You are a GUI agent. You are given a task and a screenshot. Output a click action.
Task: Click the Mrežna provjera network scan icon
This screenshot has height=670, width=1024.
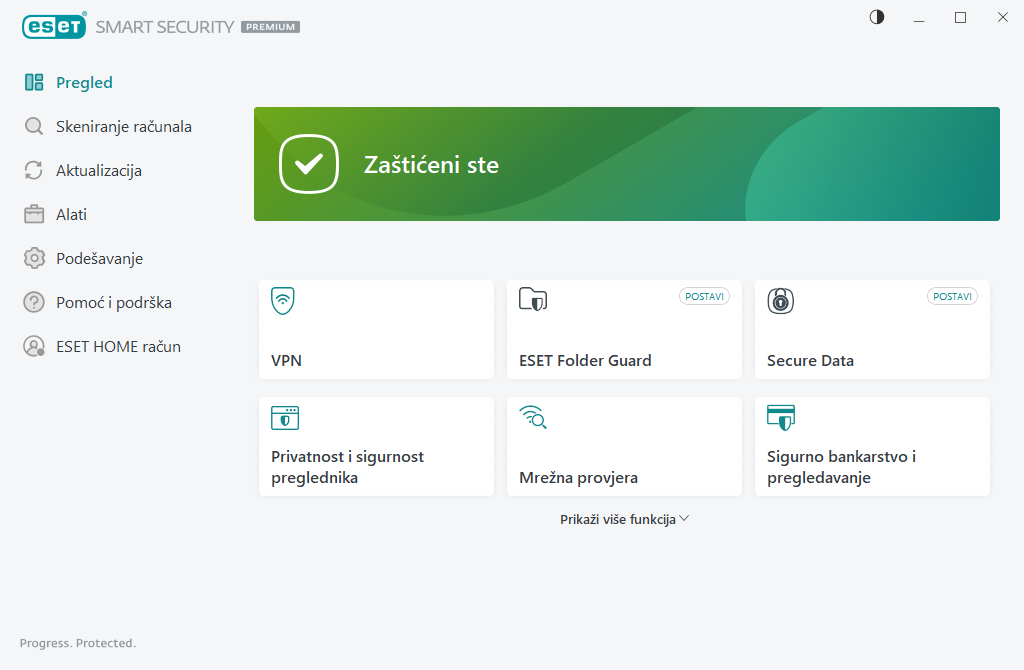(x=533, y=418)
